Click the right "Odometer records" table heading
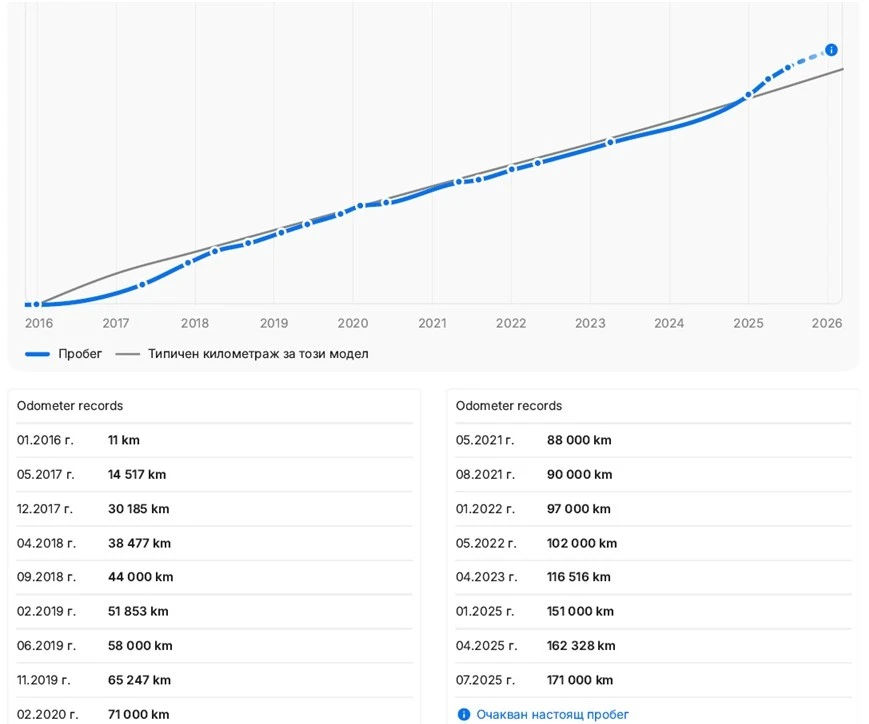Screen dimensions: 869x724 coord(509,406)
